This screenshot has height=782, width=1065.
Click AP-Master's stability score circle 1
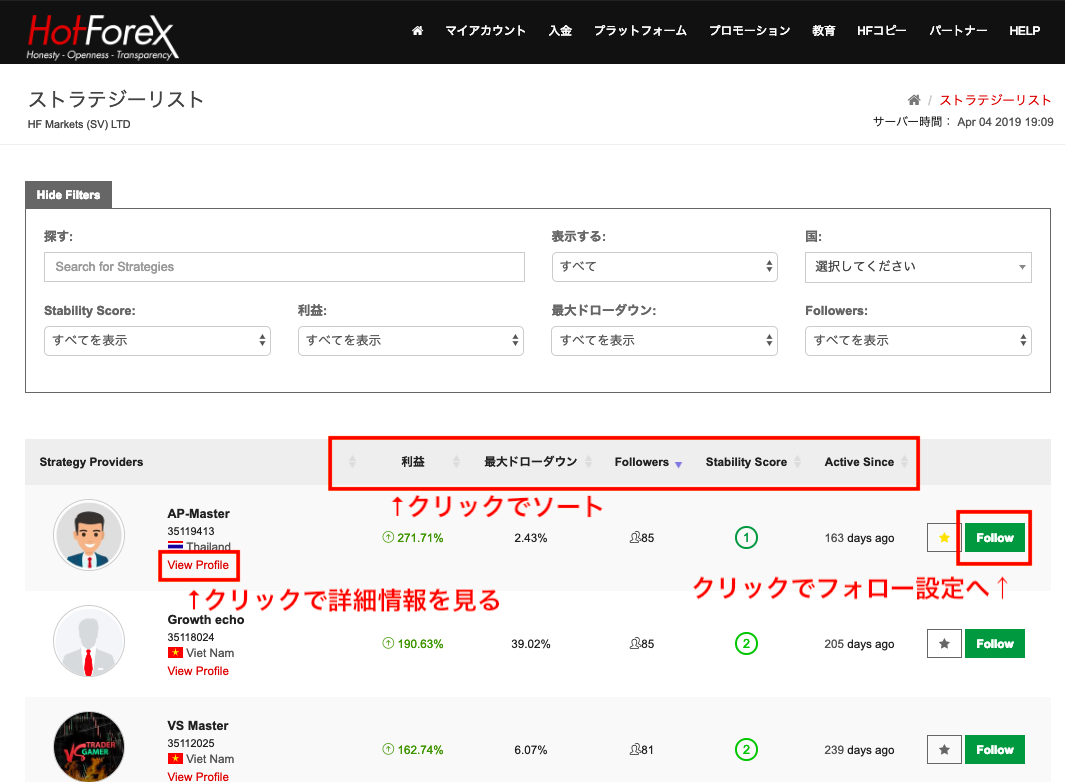tap(746, 538)
